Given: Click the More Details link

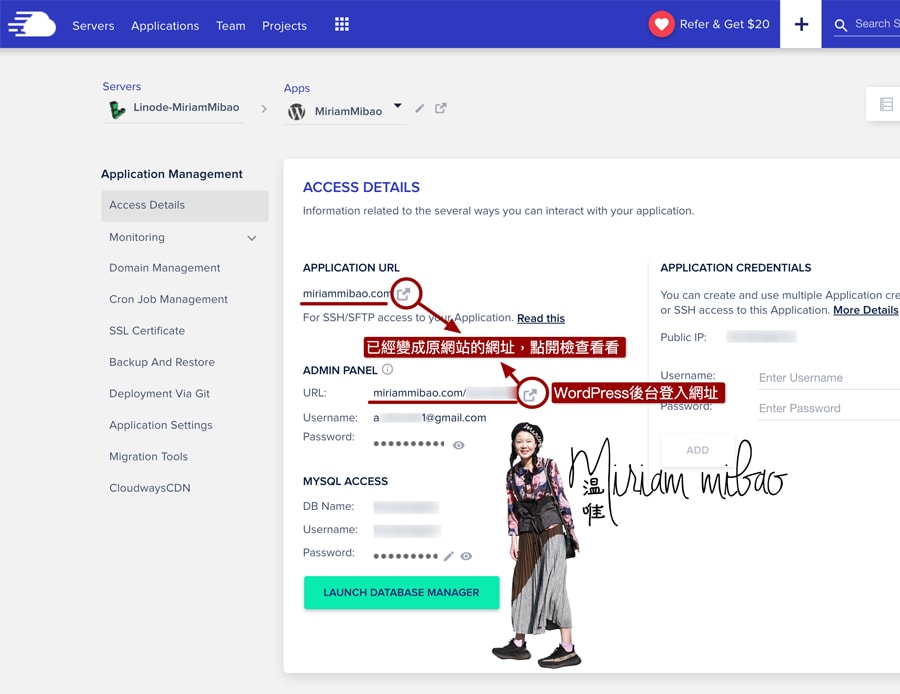Looking at the screenshot, I should (x=866, y=310).
